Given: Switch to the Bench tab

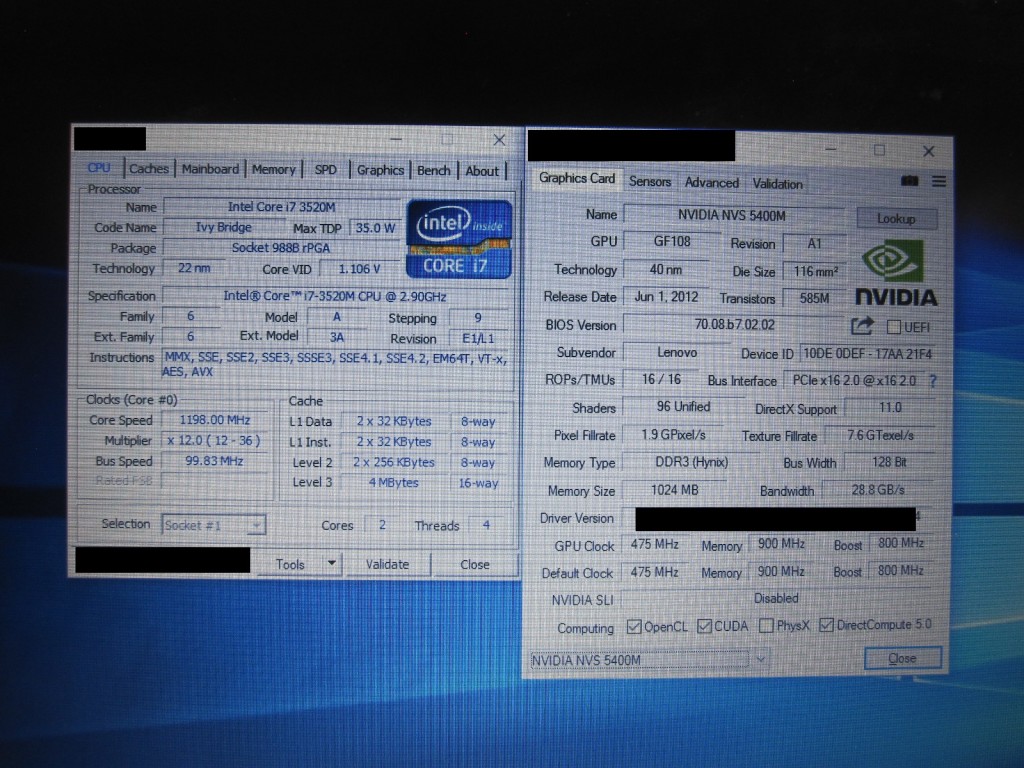Looking at the screenshot, I should pos(434,170).
